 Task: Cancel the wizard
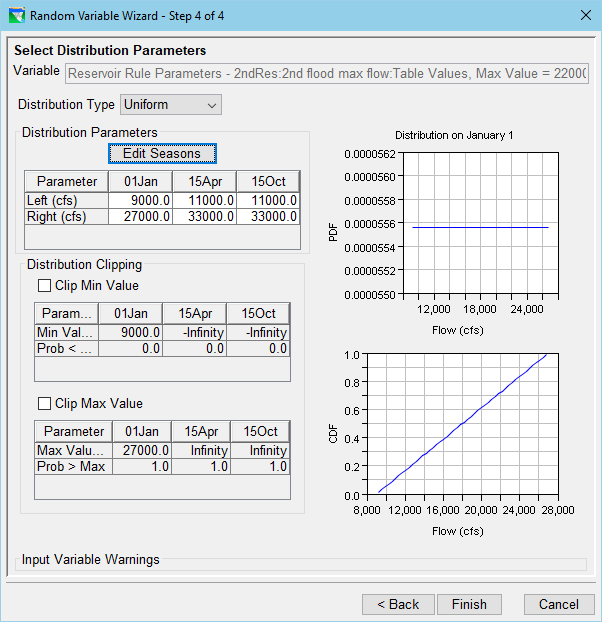coord(558,604)
